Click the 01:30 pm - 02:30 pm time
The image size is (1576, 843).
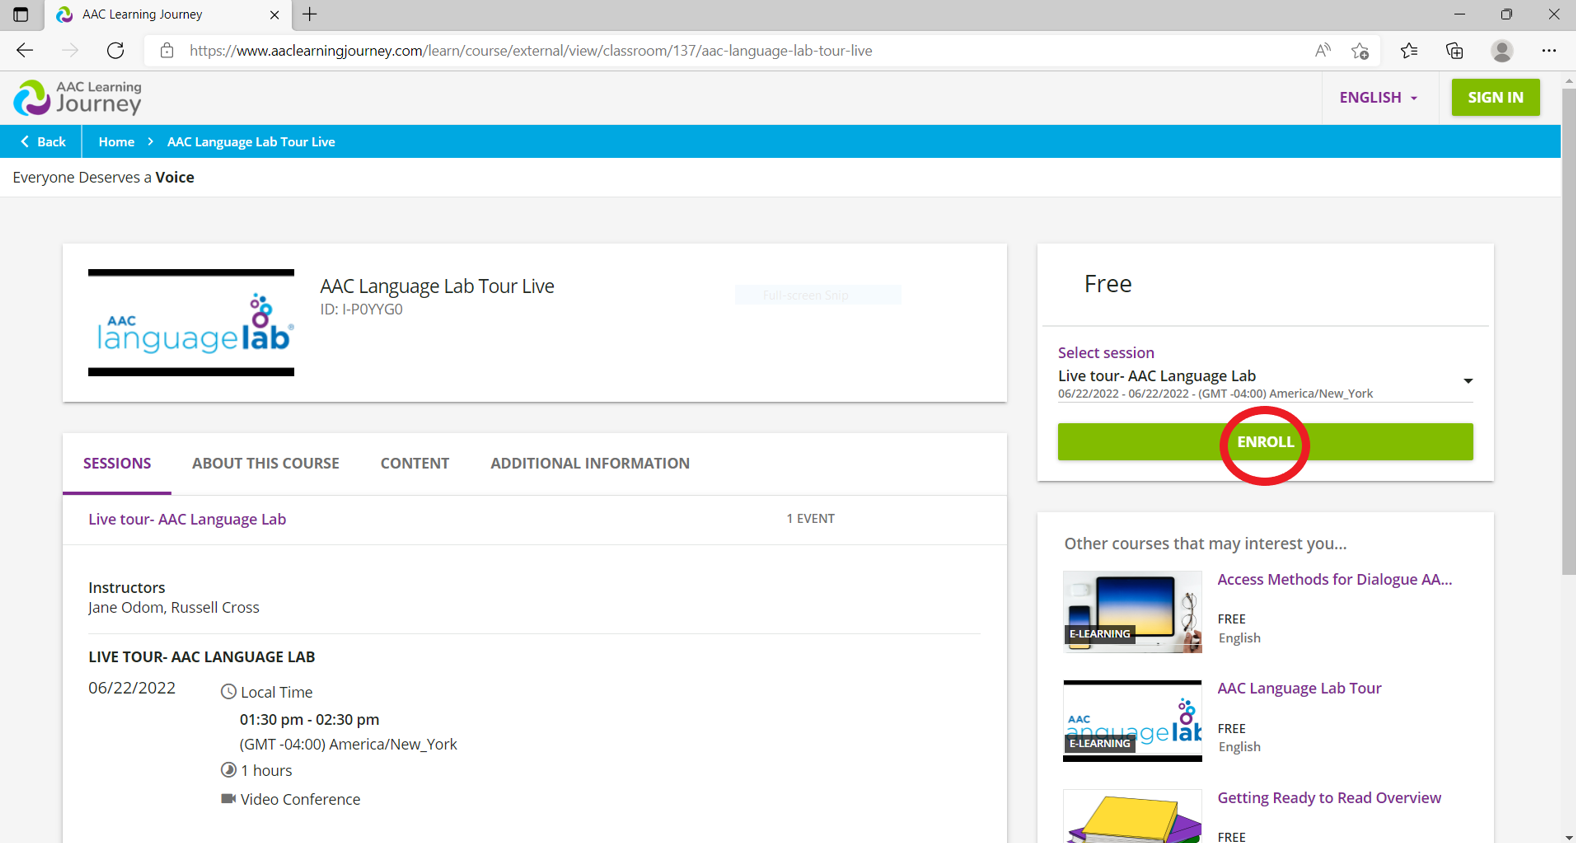point(309,719)
